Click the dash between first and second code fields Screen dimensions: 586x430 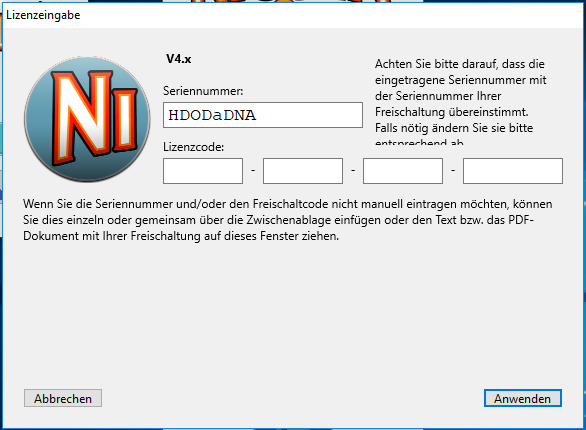(253, 170)
